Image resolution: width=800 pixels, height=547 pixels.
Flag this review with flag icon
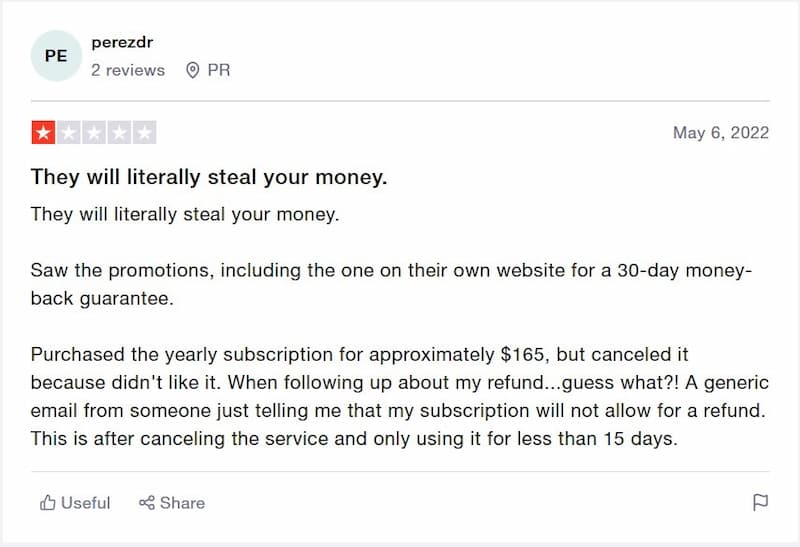(760, 502)
